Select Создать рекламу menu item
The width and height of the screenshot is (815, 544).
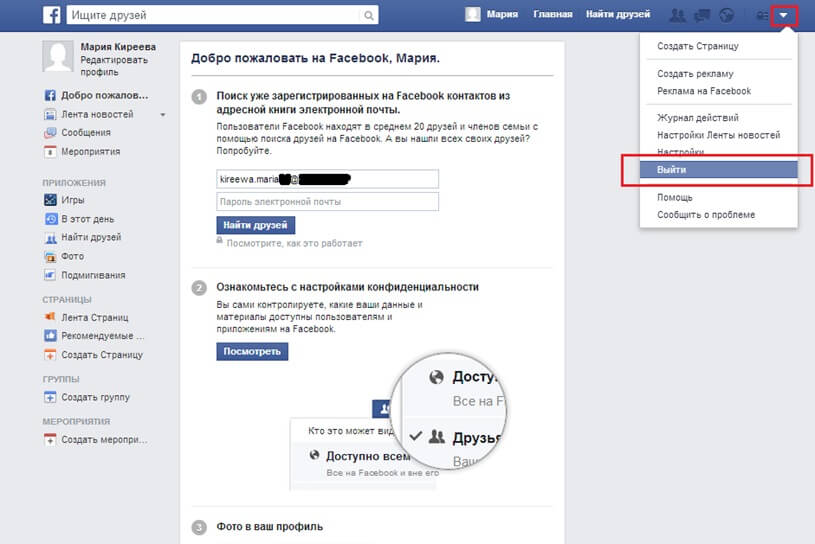click(x=695, y=74)
